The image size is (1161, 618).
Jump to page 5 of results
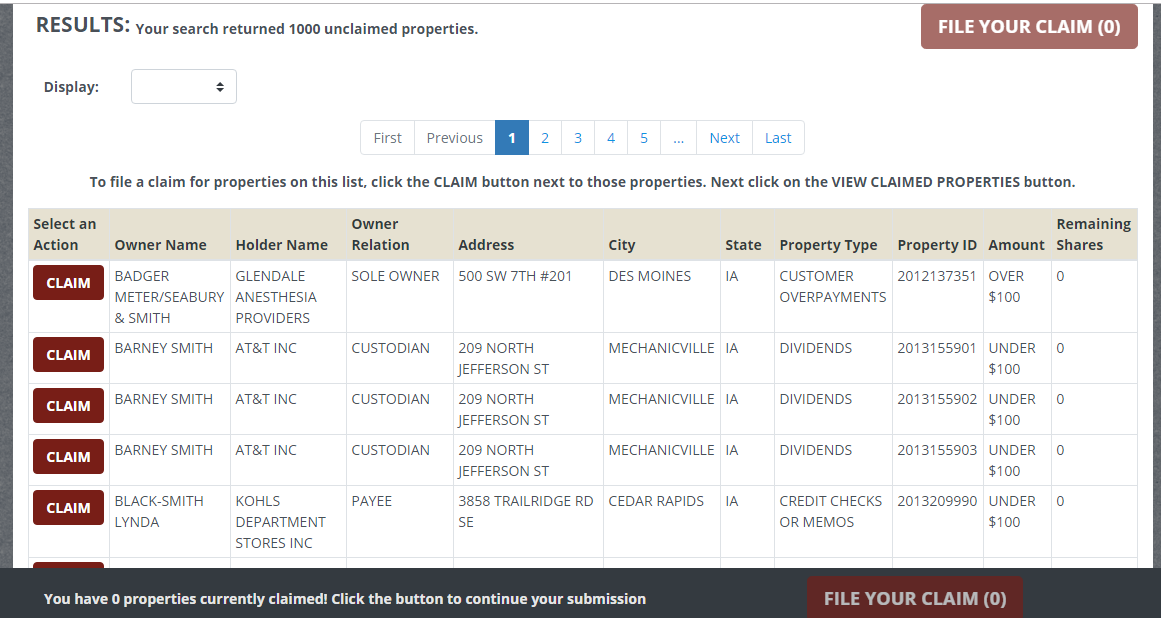point(643,137)
